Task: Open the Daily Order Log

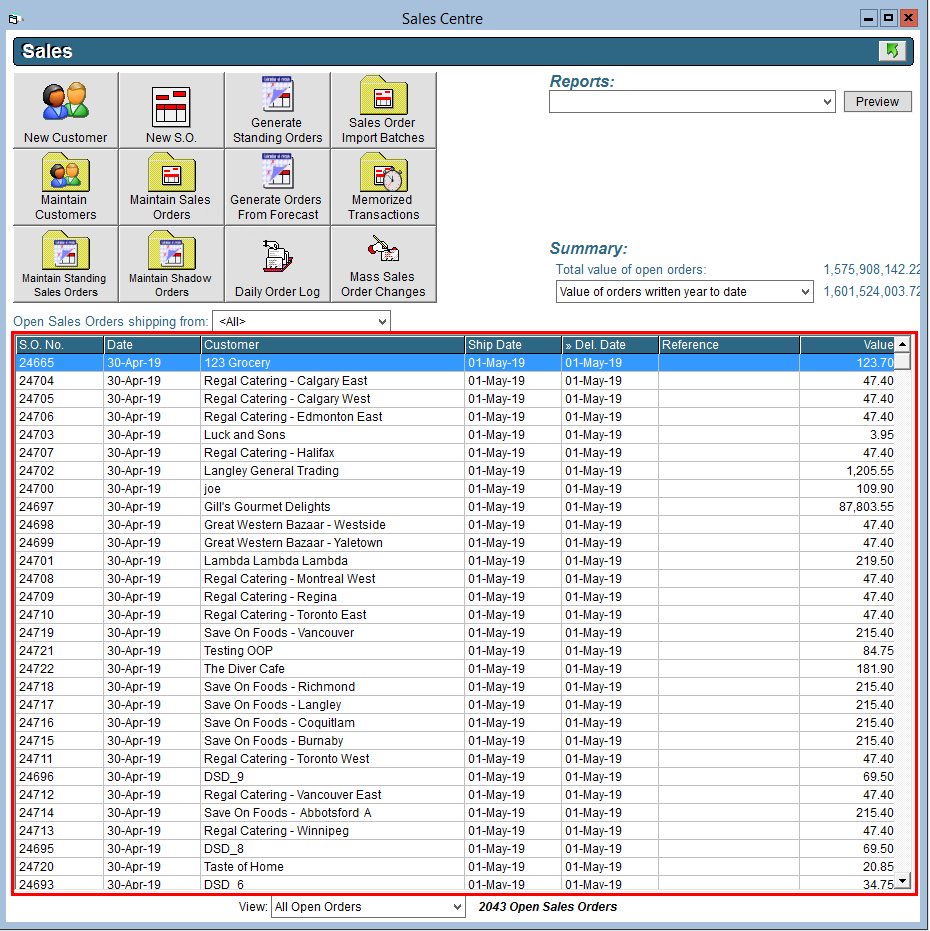Action: click(x=277, y=264)
